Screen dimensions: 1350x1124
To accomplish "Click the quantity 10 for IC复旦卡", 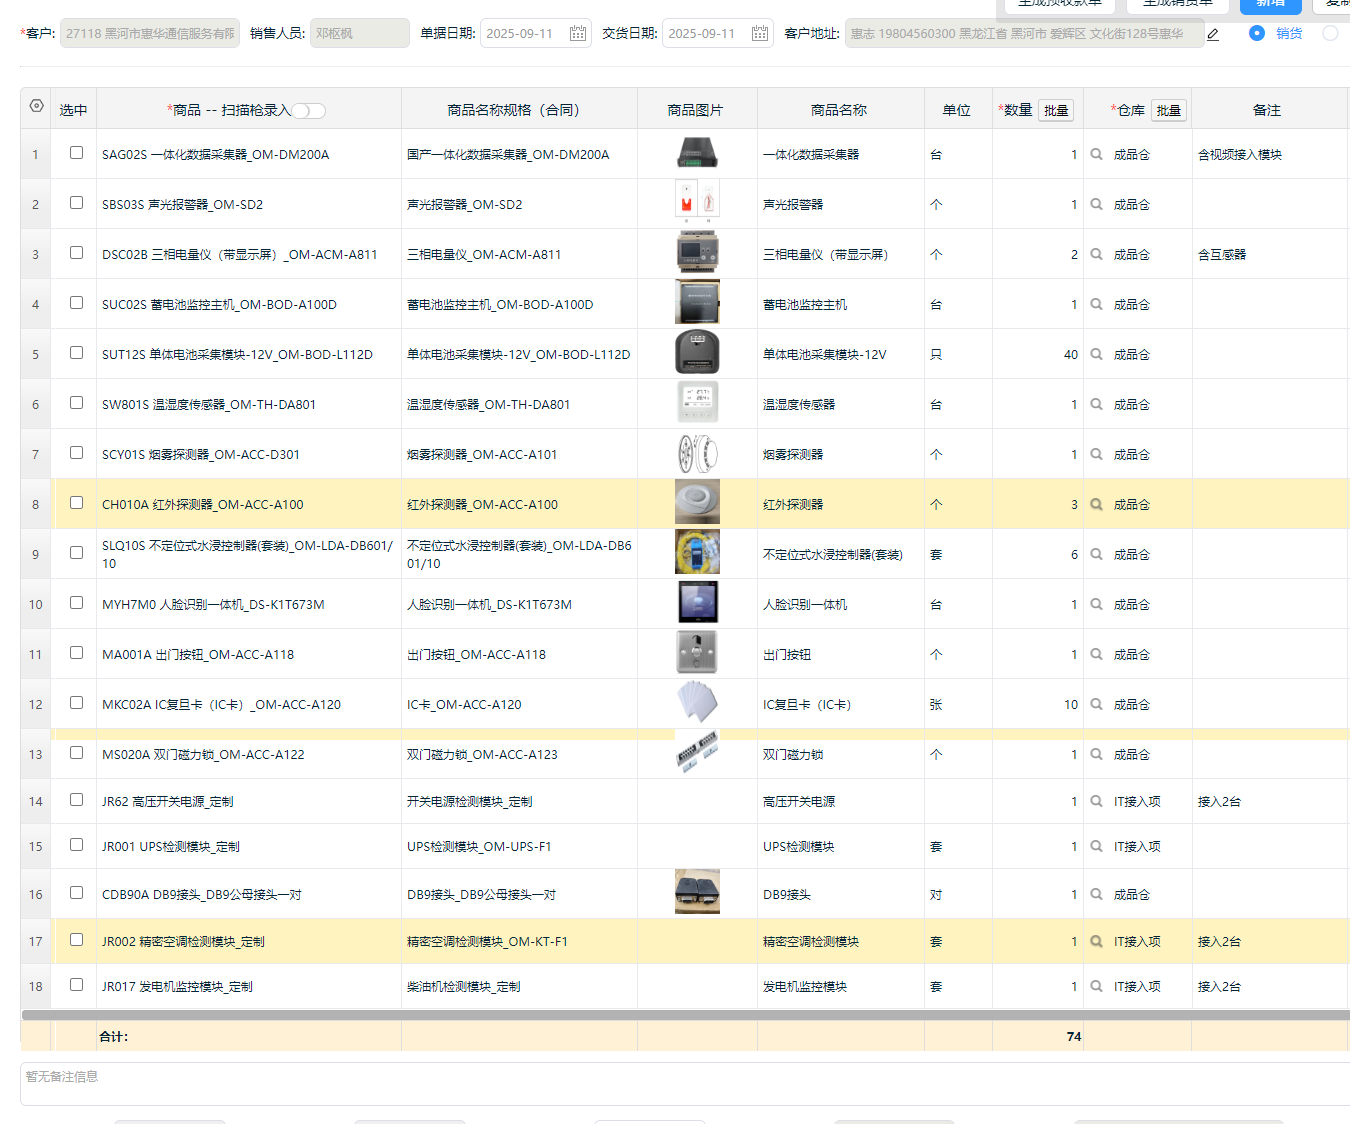I will tap(1071, 704).
